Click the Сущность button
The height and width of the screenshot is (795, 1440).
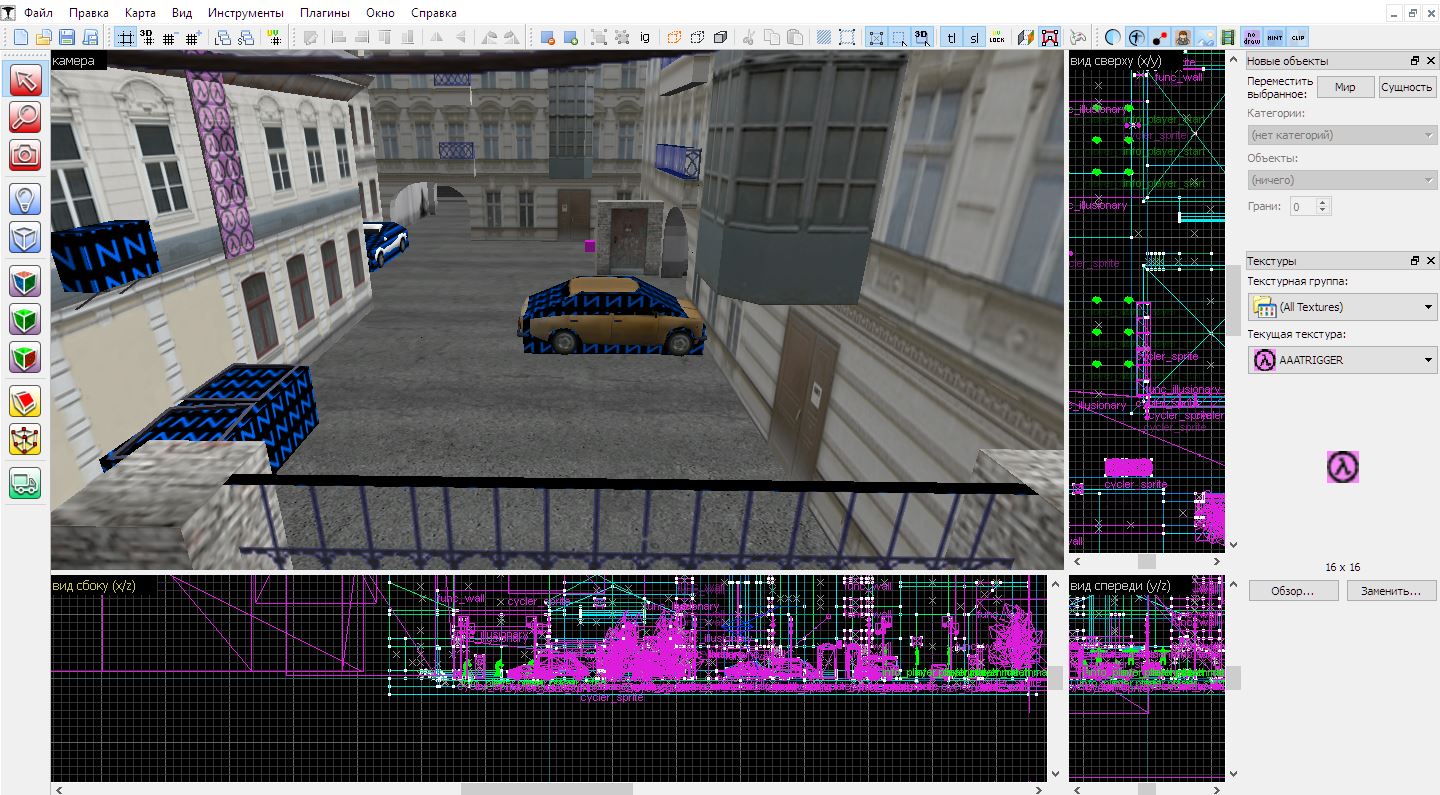pos(1407,87)
